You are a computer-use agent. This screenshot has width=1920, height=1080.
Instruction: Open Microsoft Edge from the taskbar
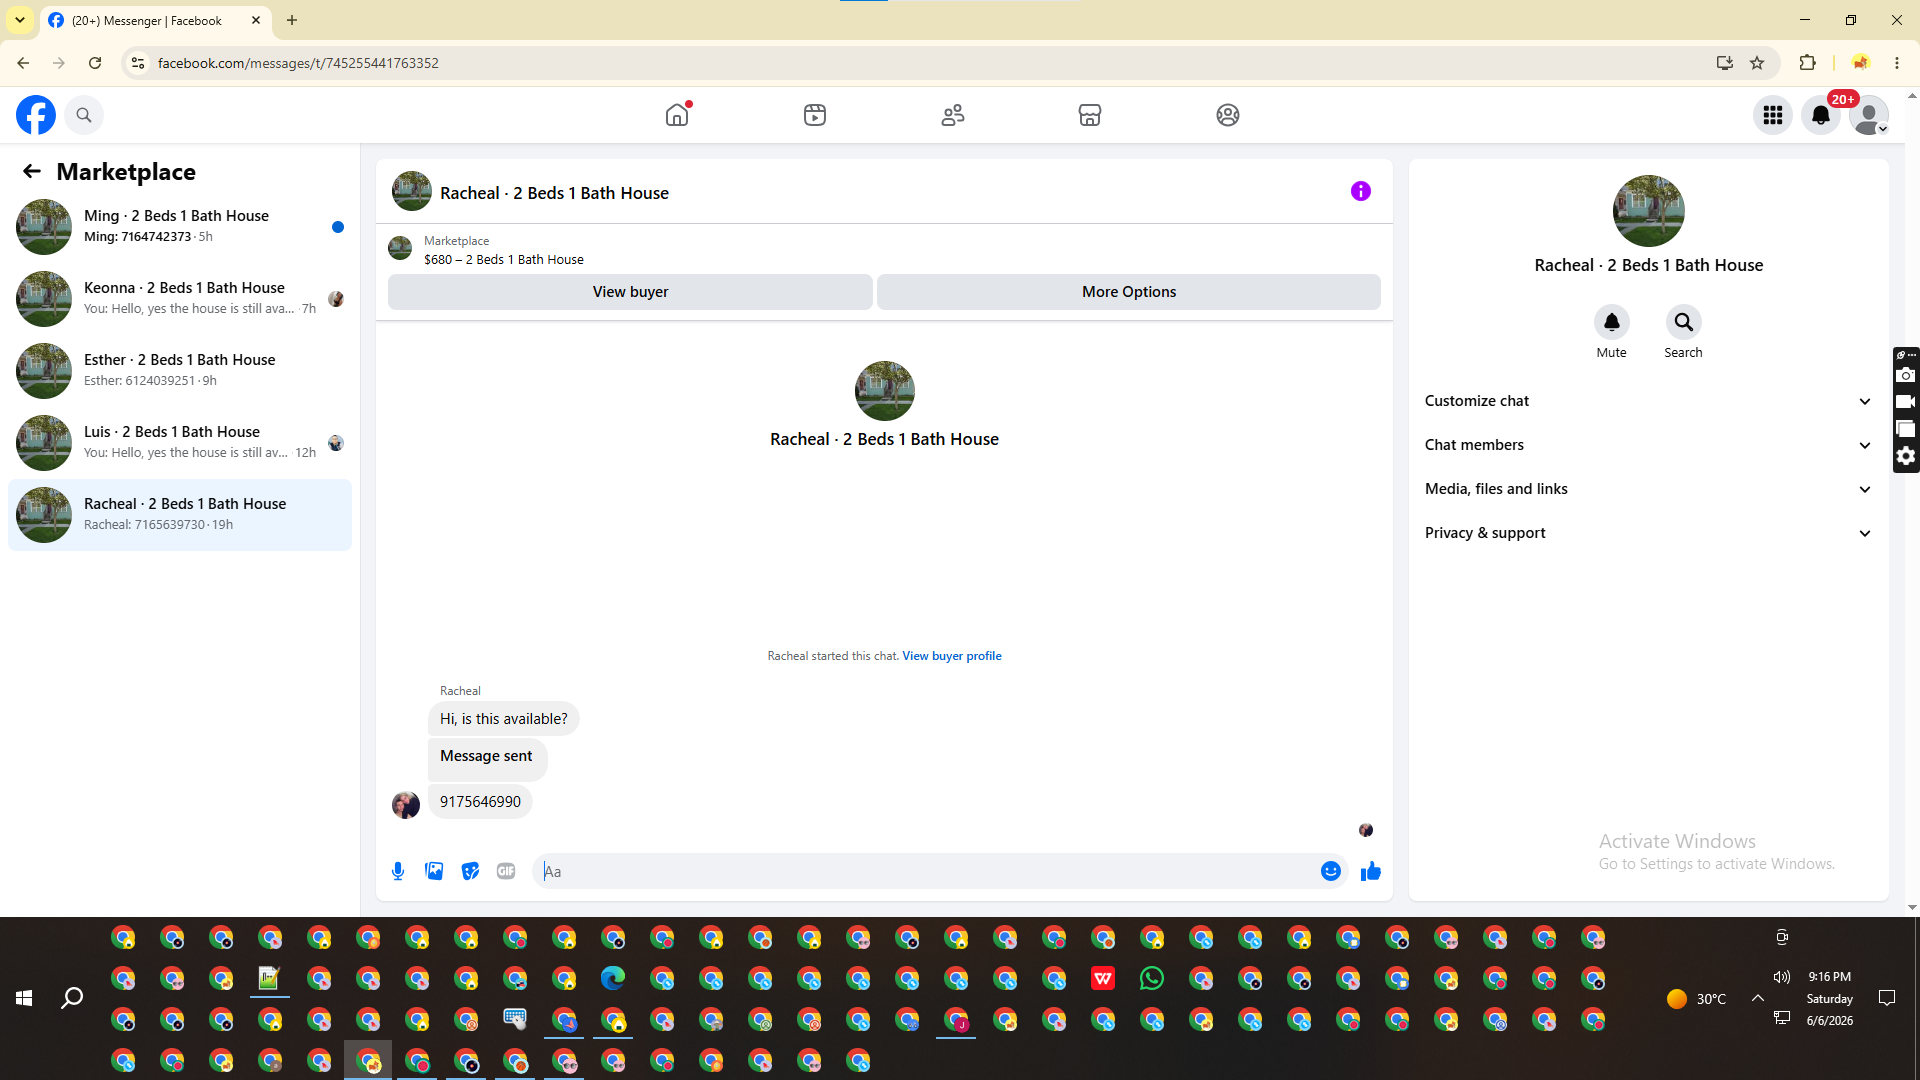point(613,978)
